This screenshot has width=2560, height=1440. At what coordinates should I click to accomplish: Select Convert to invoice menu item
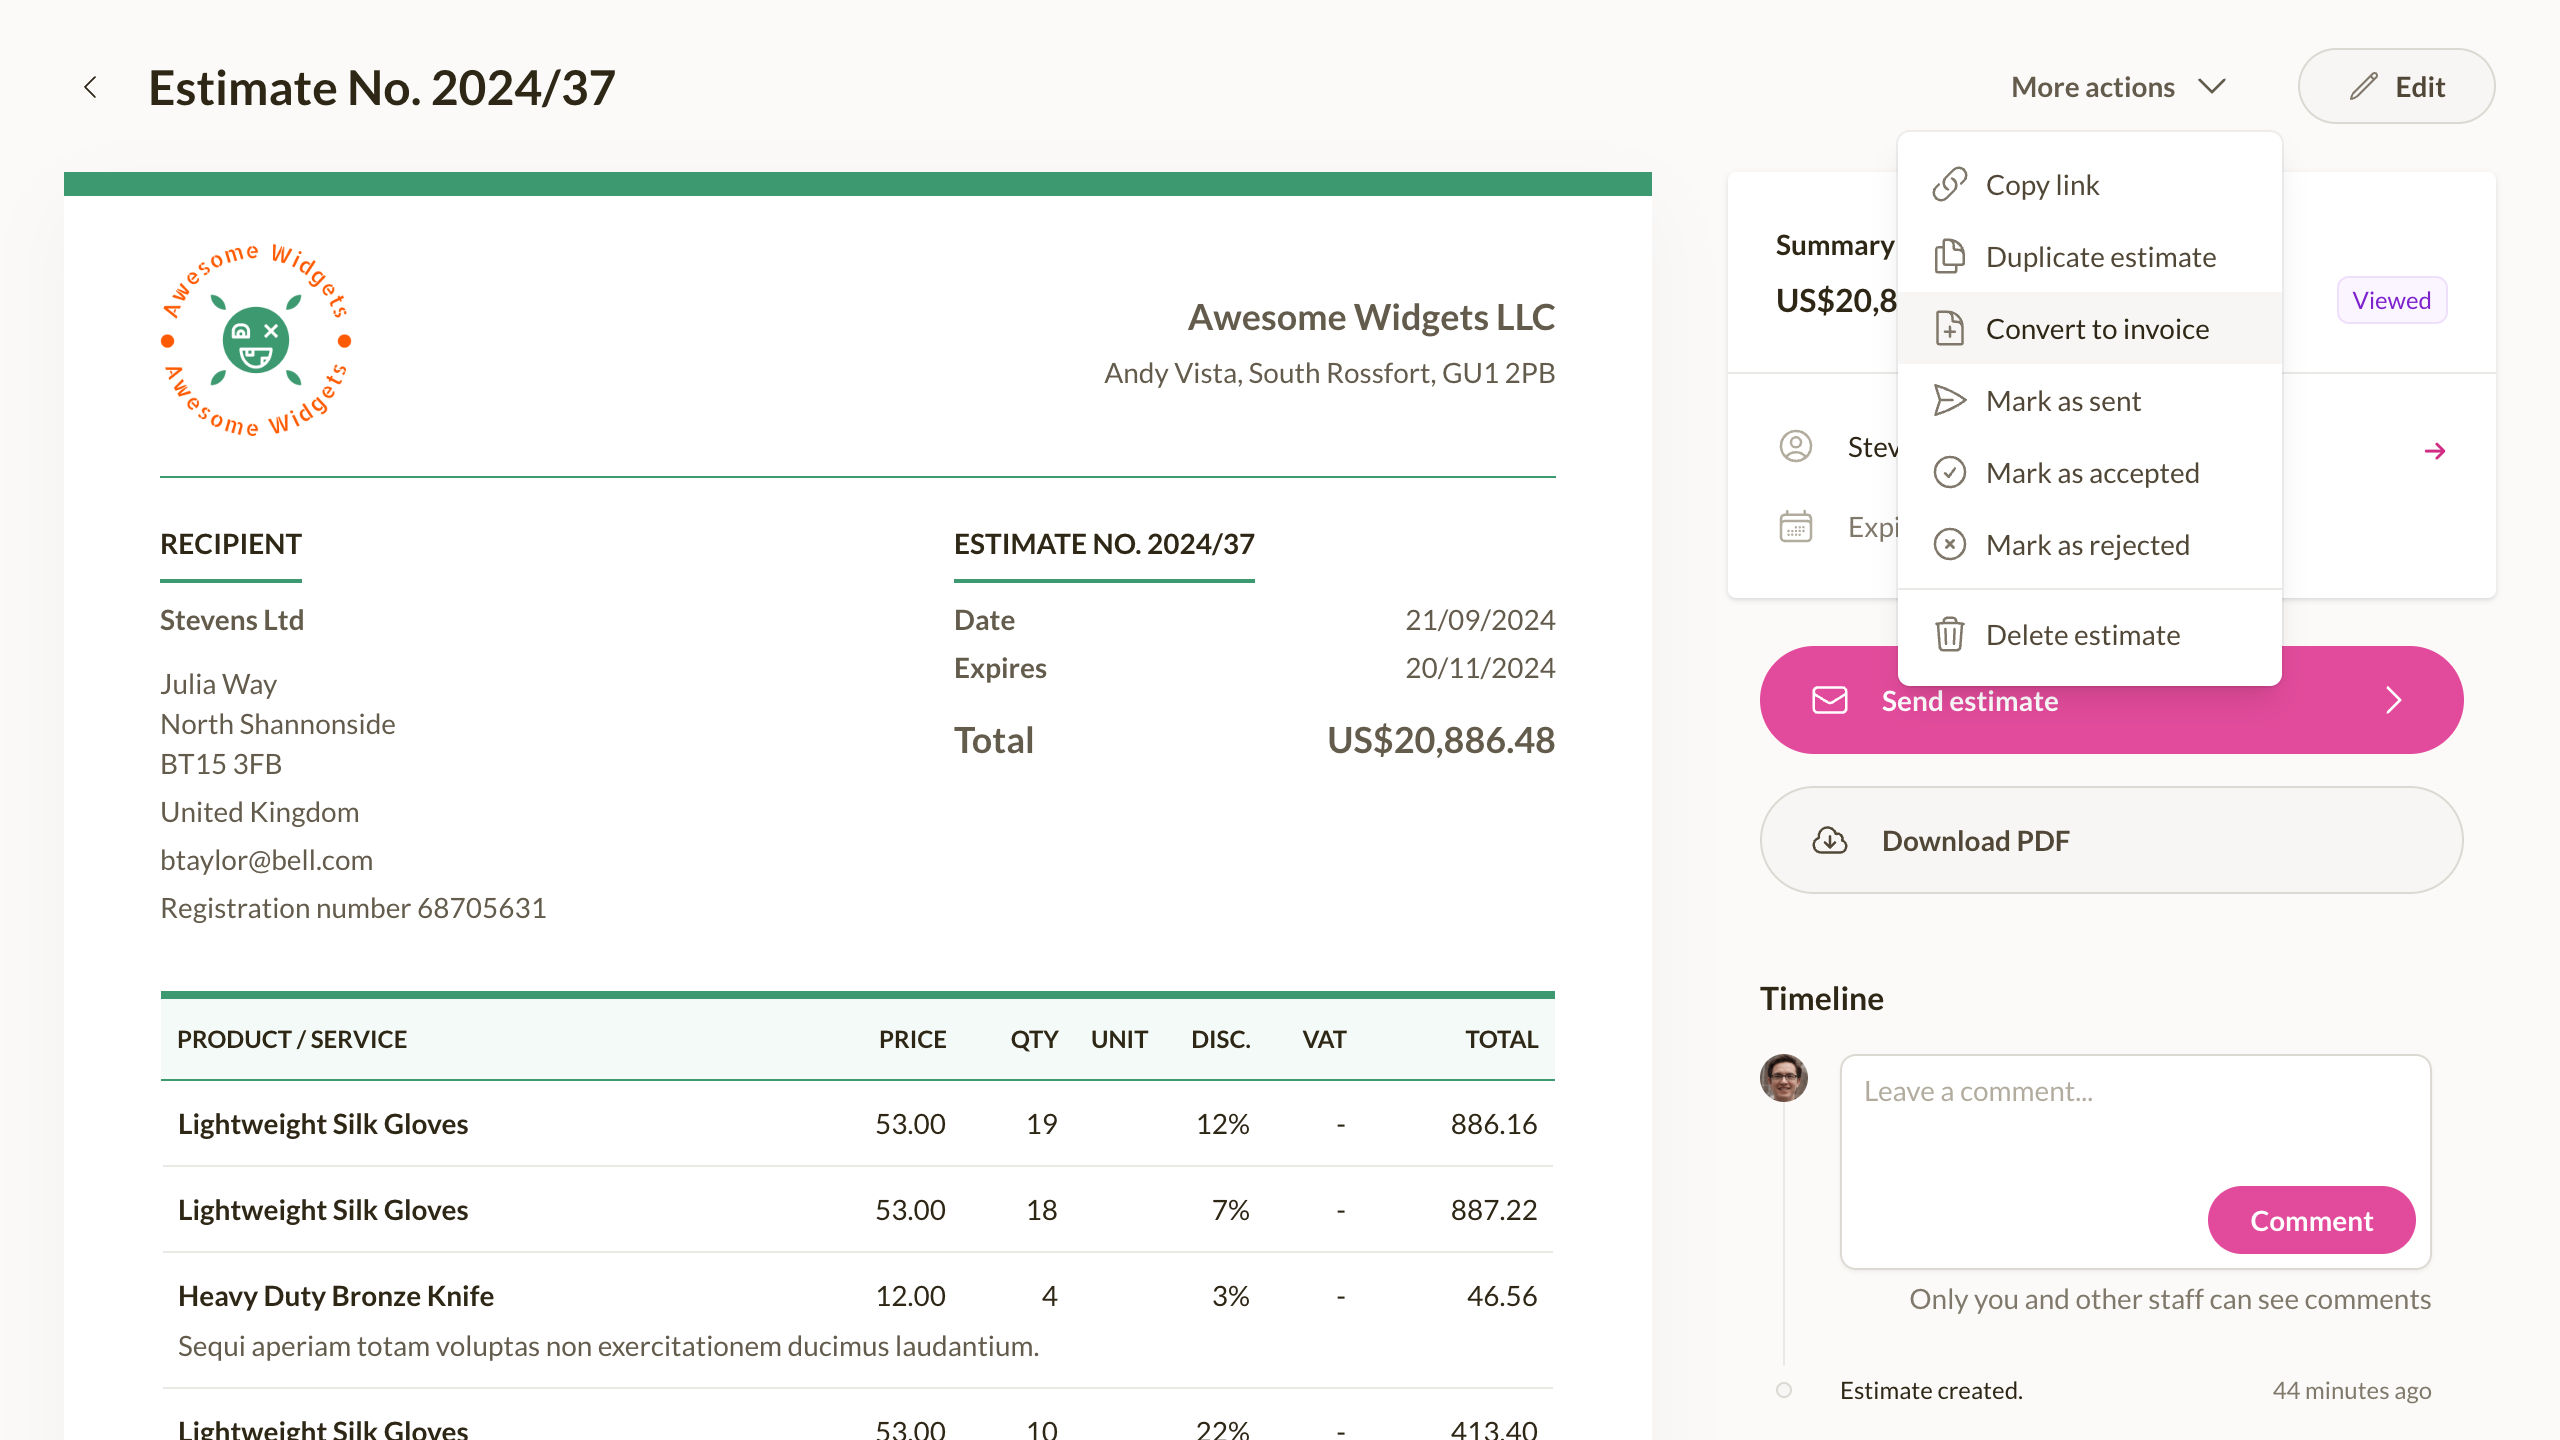[2096, 327]
